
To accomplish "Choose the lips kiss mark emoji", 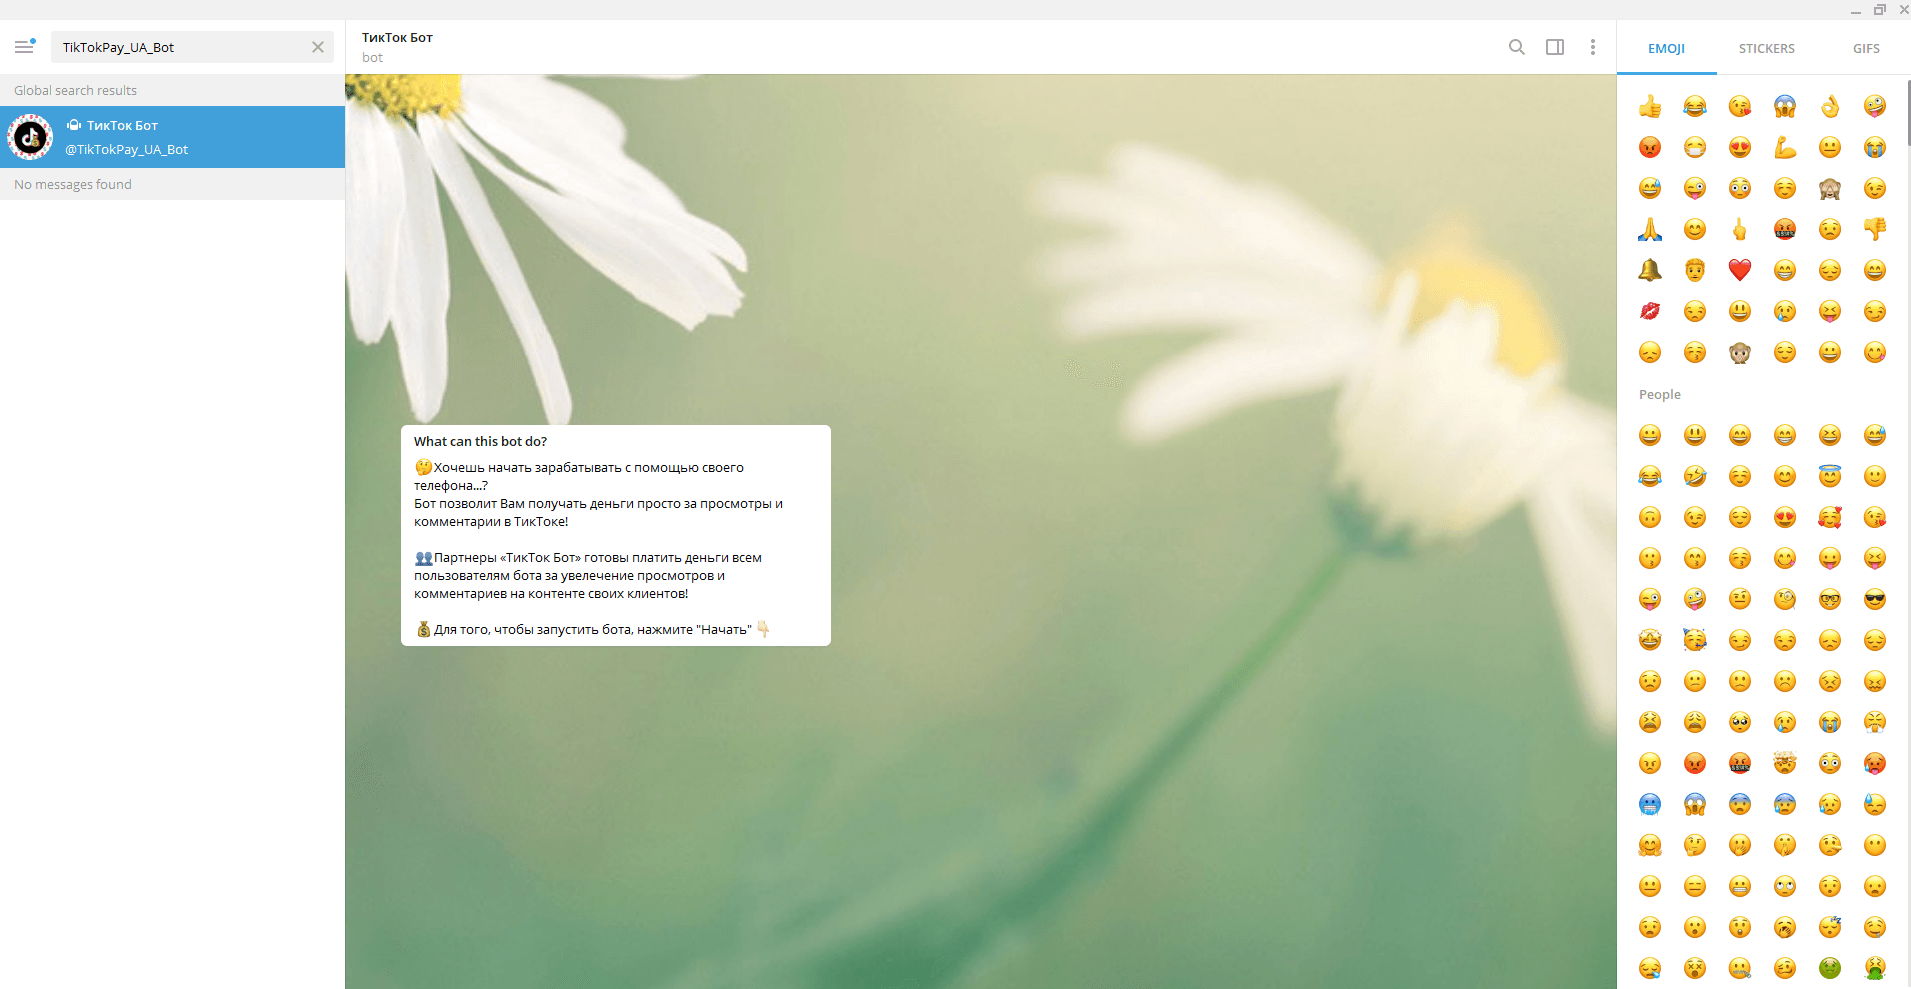I will pos(1650,311).
